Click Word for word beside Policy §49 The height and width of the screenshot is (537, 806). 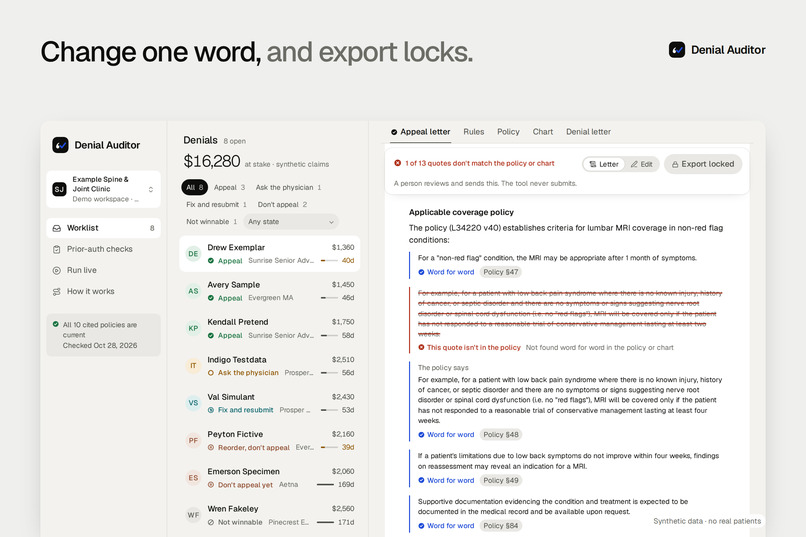click(446, 480)
